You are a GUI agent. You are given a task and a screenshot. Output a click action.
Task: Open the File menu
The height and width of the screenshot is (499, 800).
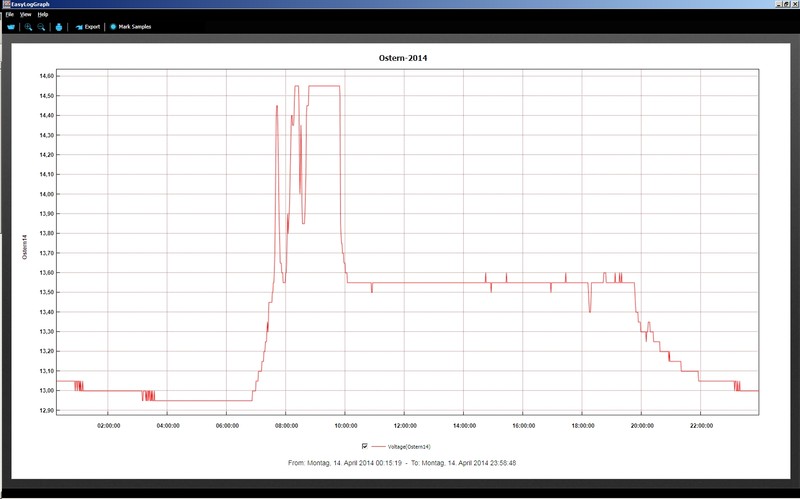pyautogui.click(x=9, y=15)
